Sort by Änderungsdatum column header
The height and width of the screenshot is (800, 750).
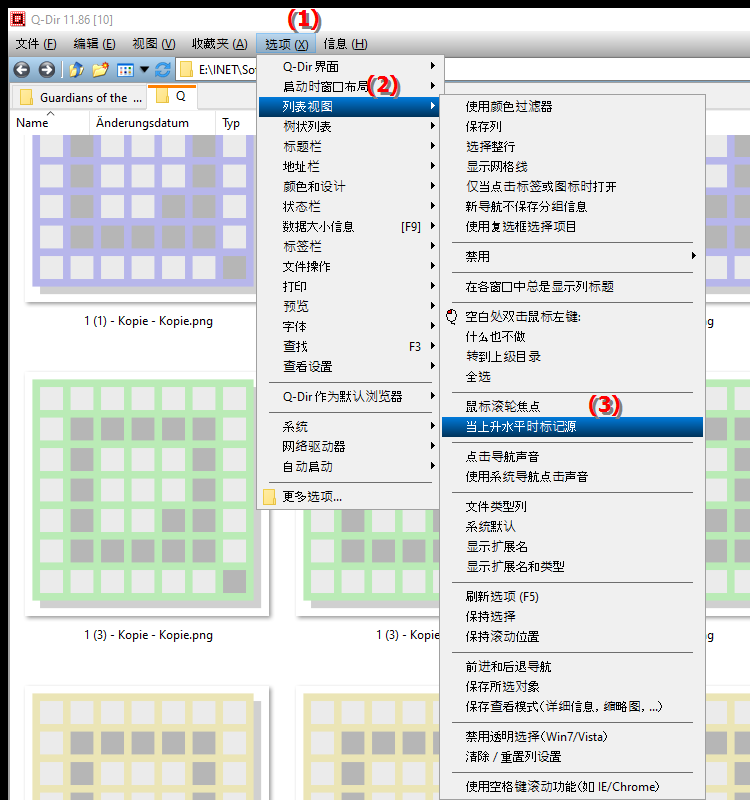click(152, 122)
